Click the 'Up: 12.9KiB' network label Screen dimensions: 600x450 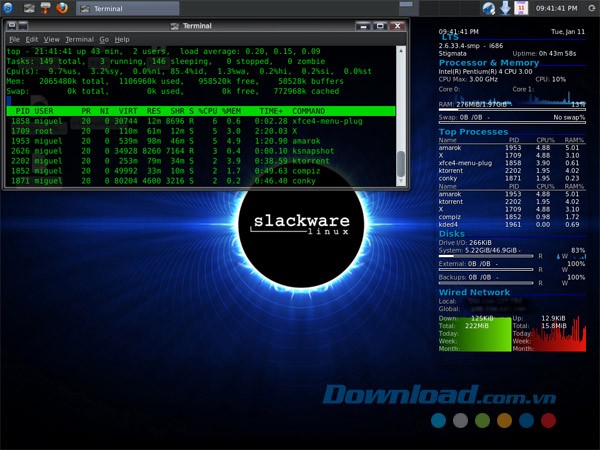pos(539,318)
